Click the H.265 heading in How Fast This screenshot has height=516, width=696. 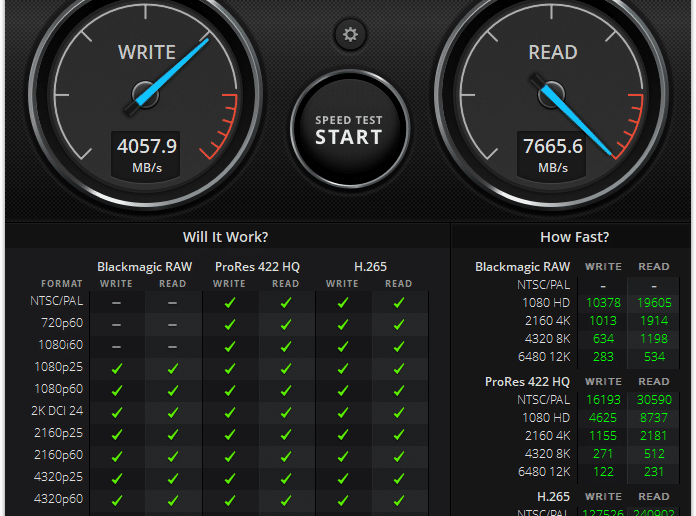[x=554, y=496]
